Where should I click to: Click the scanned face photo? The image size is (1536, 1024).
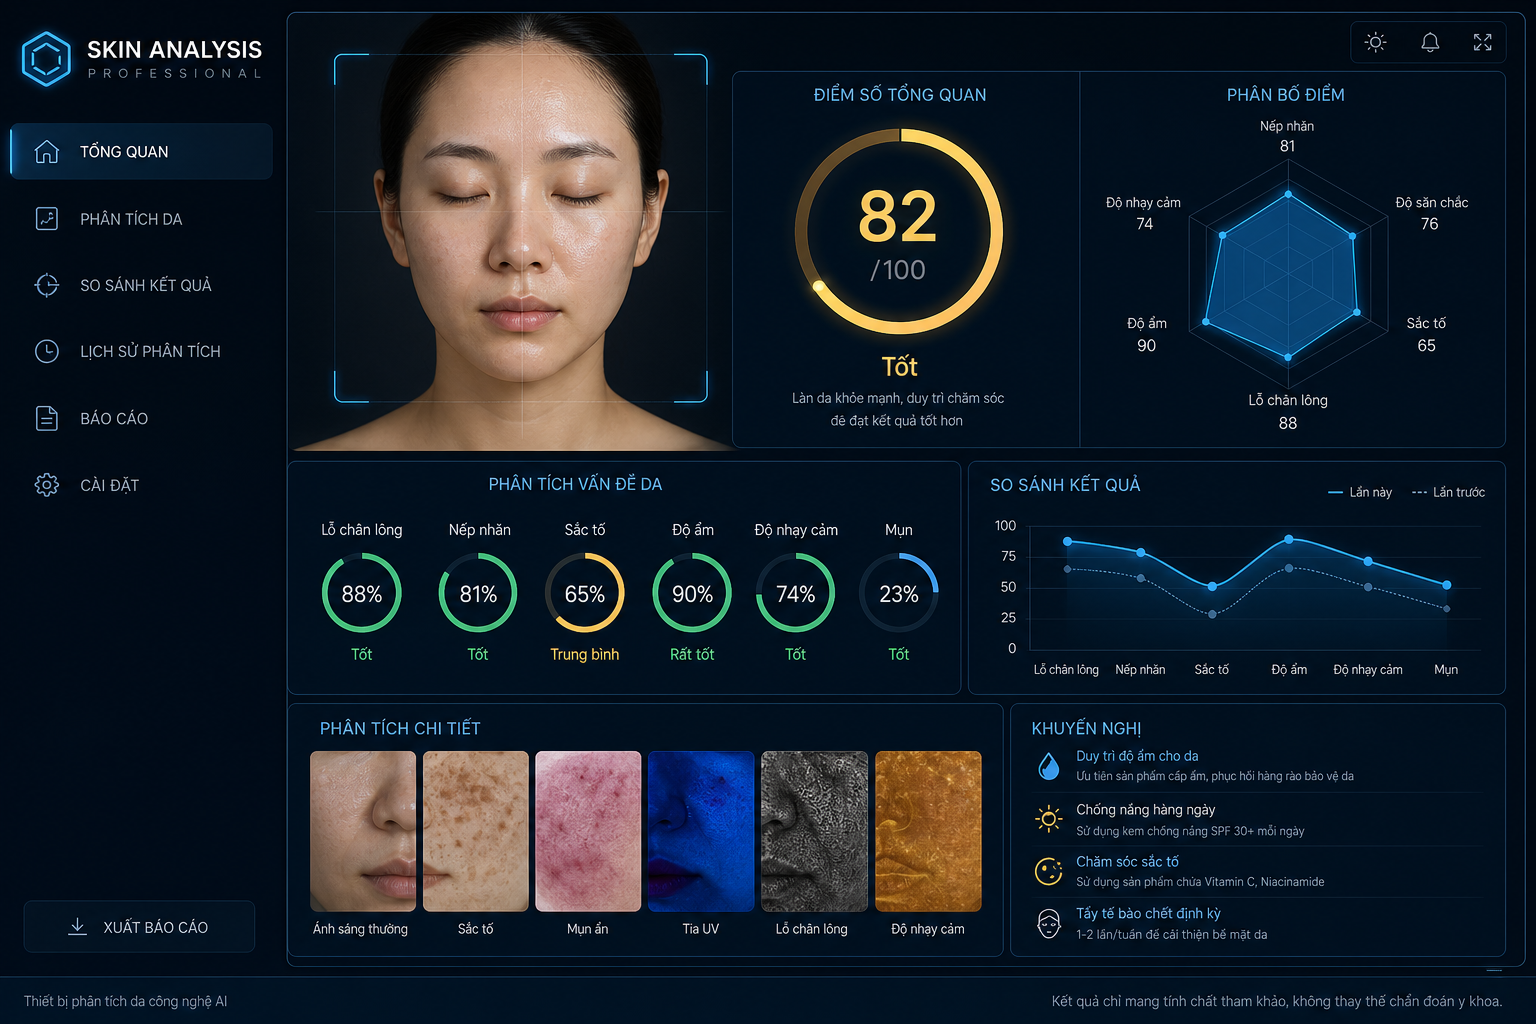coord(520,232)
